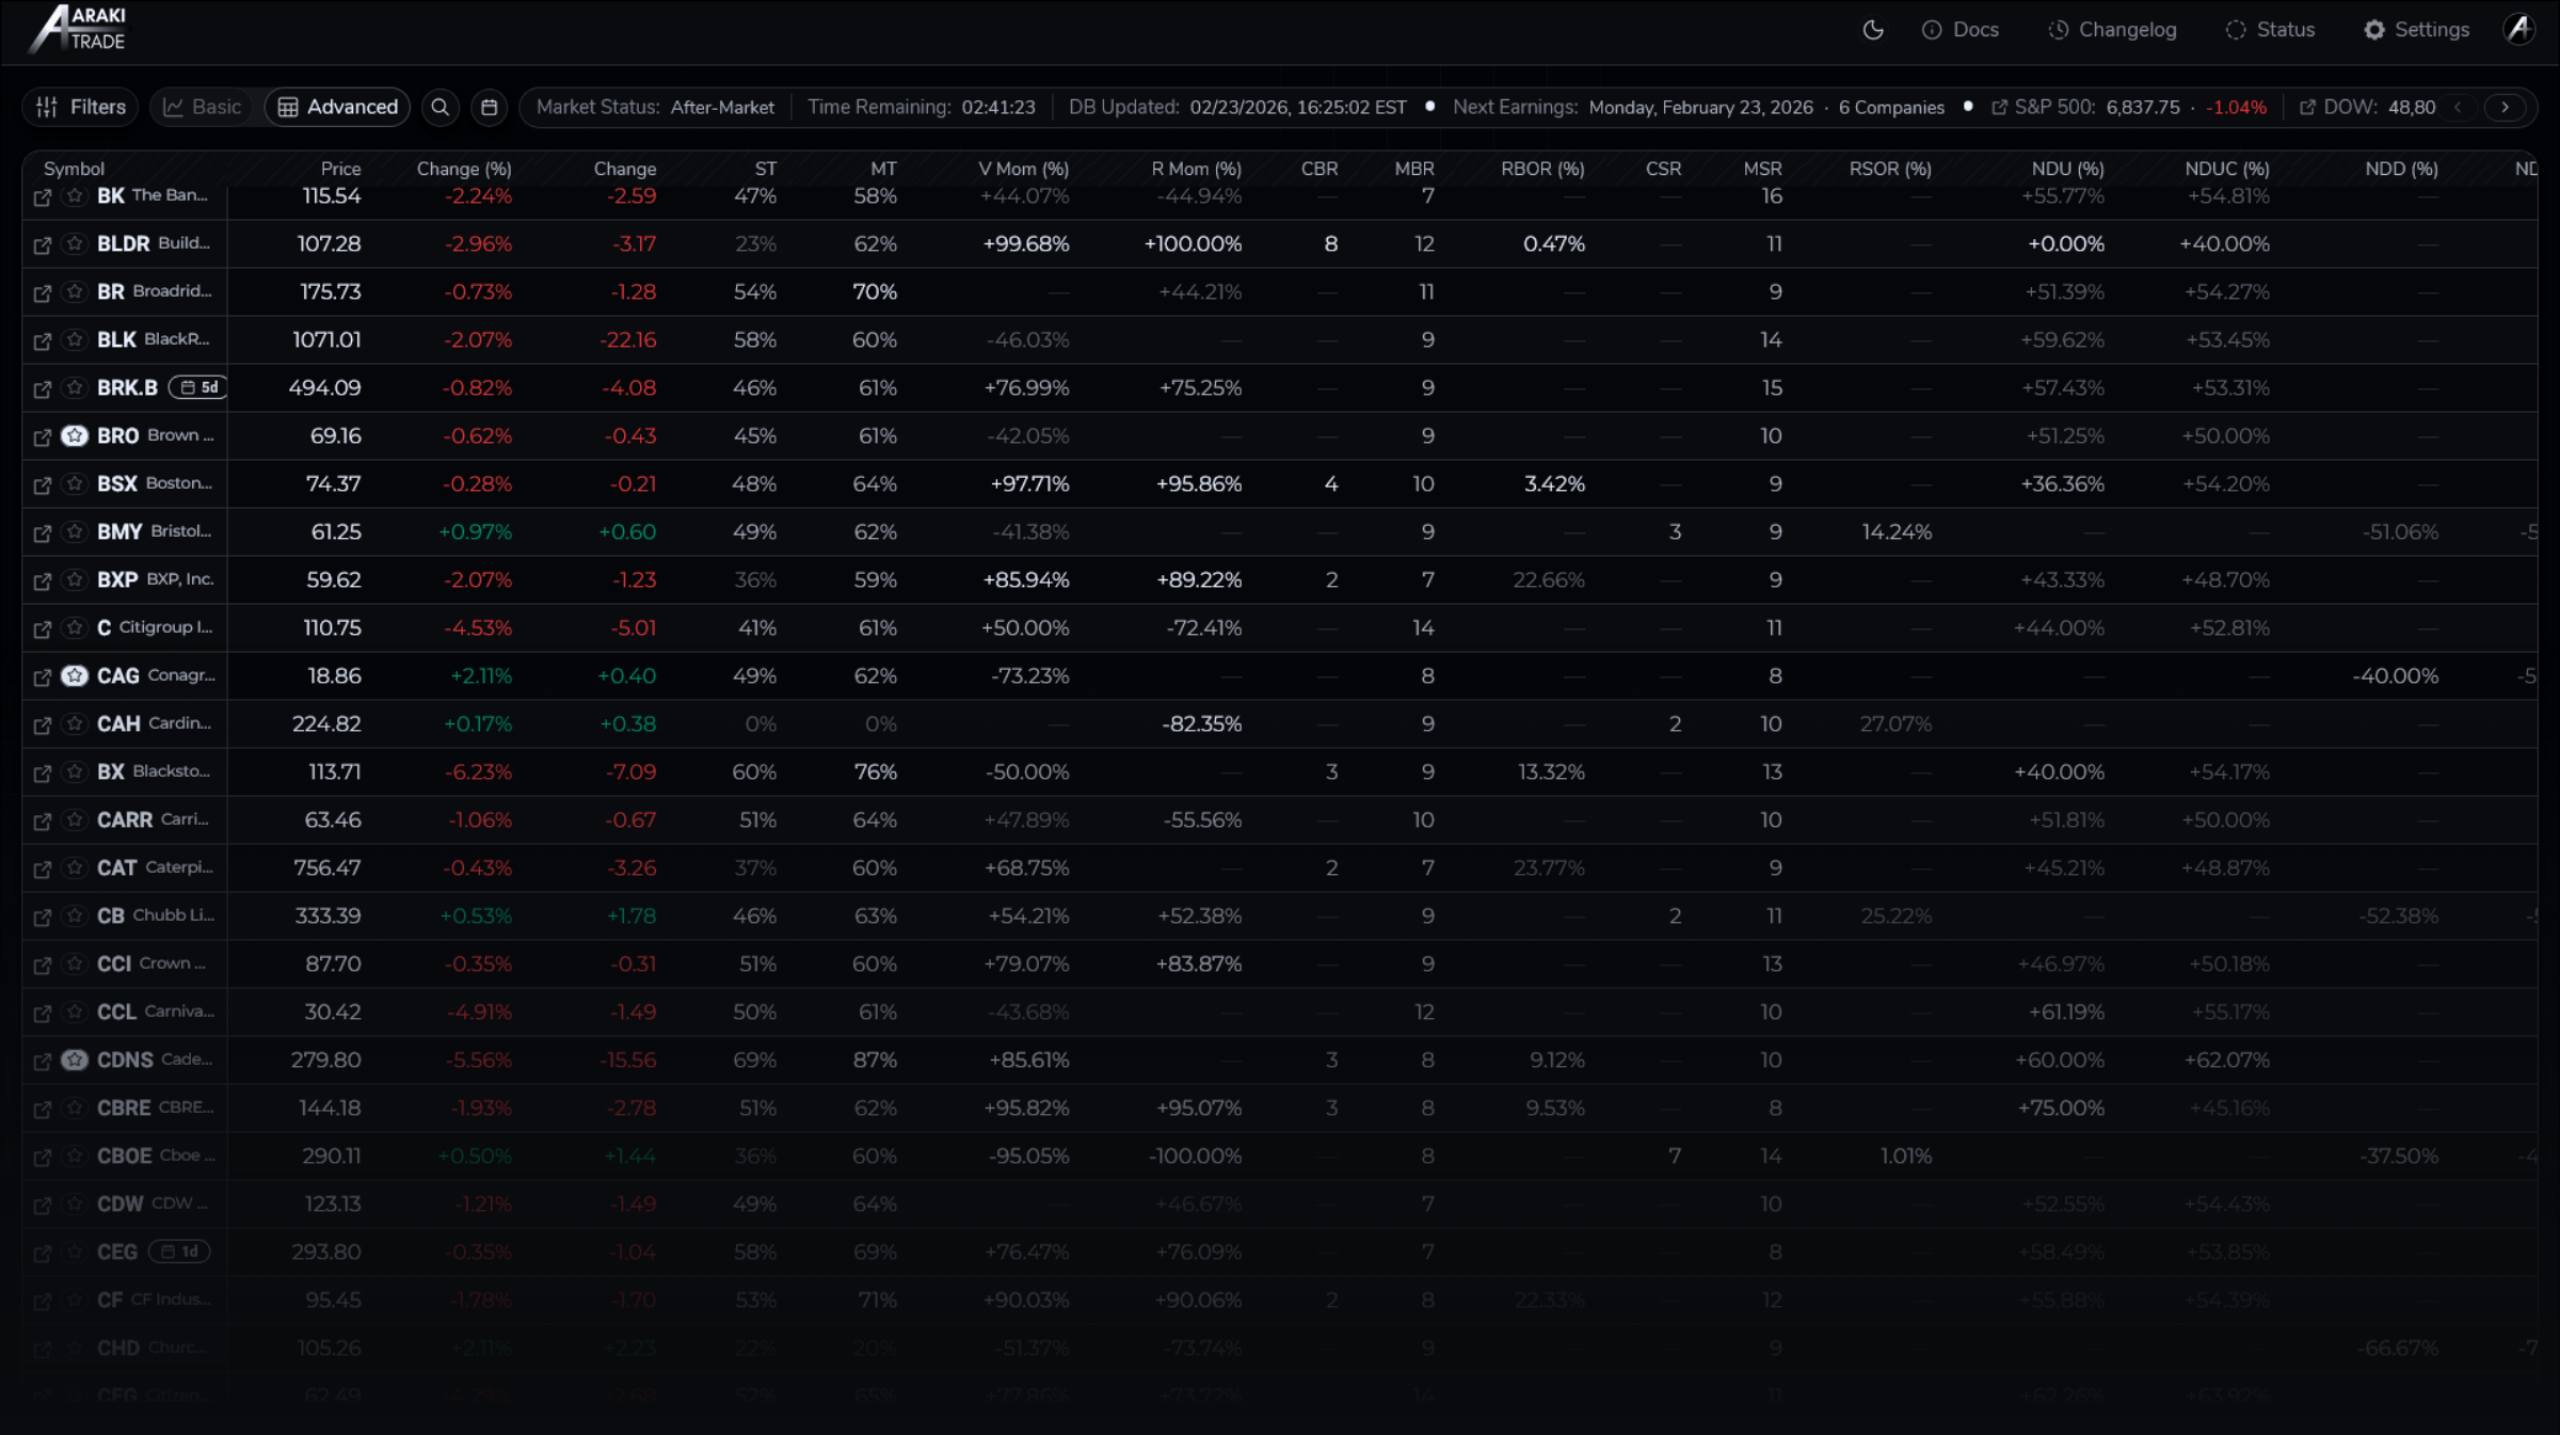
Task: Toggle favorite star for BRO
Action: point(75,436)
